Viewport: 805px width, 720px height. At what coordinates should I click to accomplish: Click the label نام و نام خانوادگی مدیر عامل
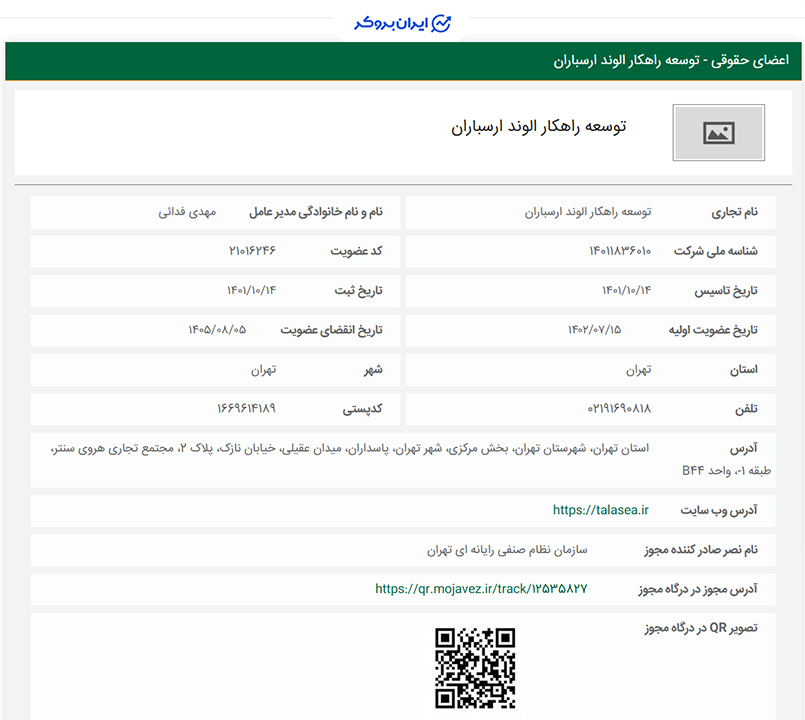click(316, 212)
